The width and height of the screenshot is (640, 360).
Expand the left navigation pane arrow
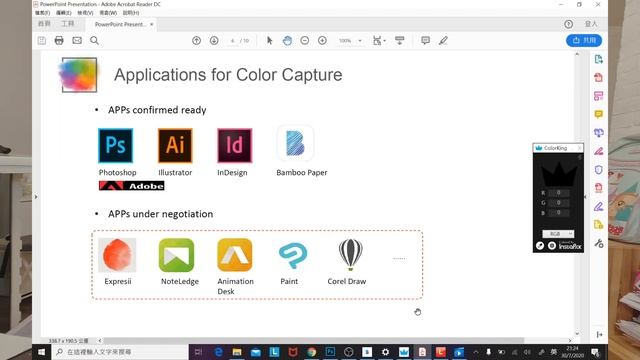point(36,197)
